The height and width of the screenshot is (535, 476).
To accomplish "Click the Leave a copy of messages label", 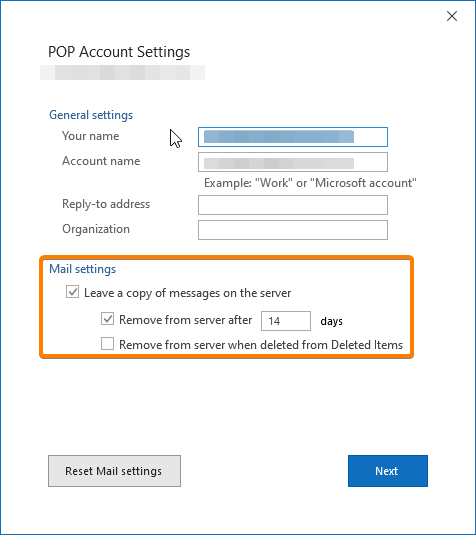I will 188,293.
